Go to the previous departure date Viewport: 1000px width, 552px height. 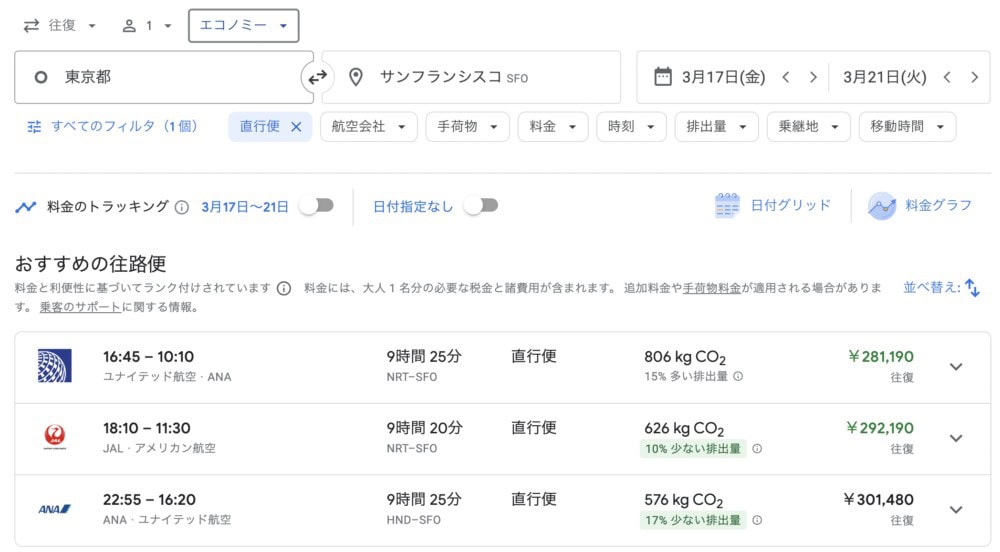pos(786,77)
